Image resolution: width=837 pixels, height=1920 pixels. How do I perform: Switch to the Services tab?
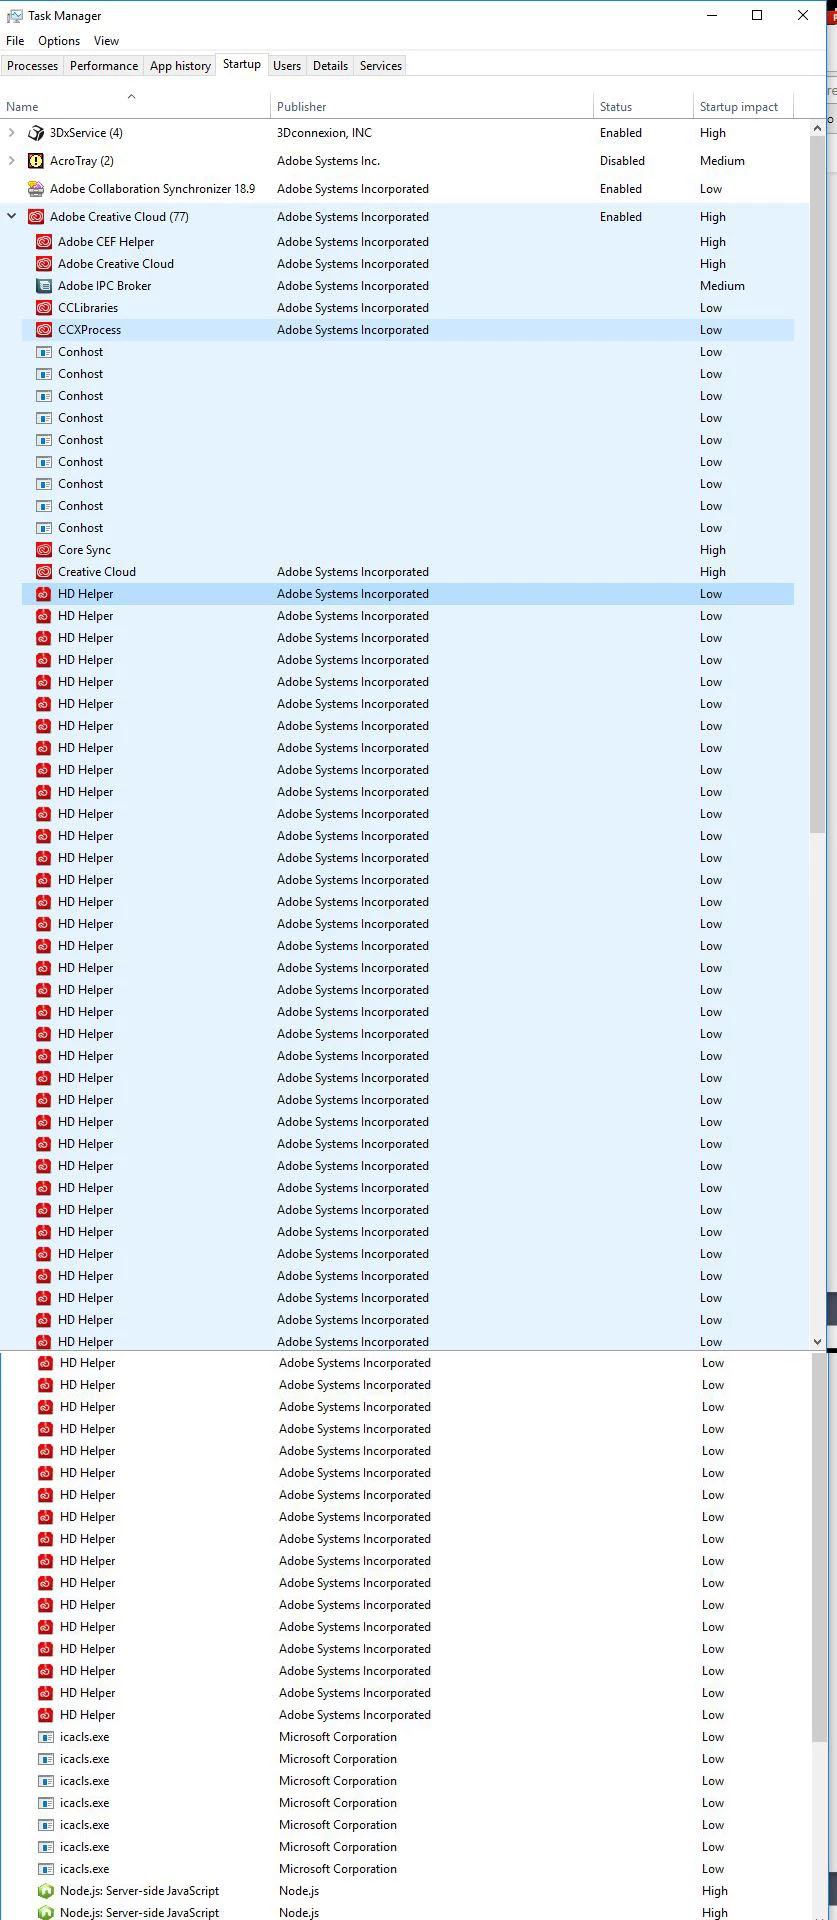(381, 66)
